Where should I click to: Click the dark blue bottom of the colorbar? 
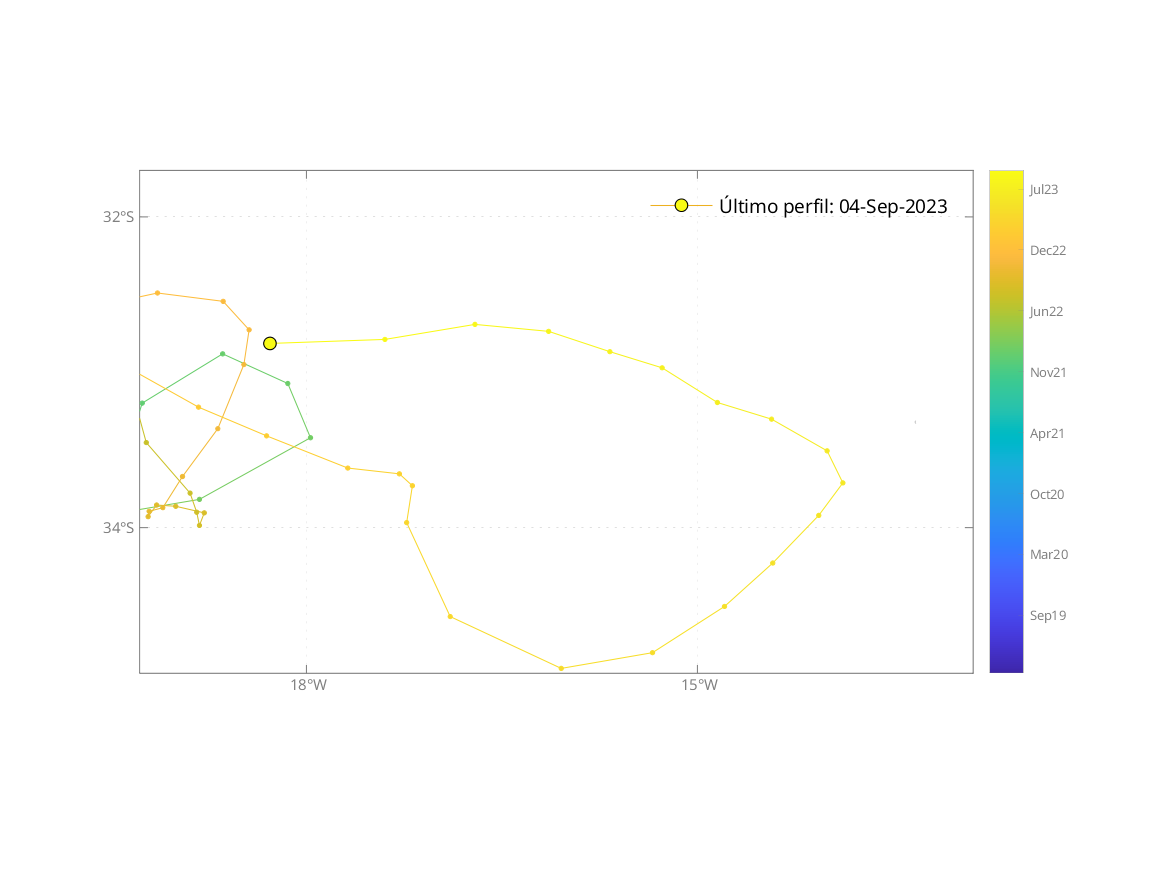[1006, 666]
